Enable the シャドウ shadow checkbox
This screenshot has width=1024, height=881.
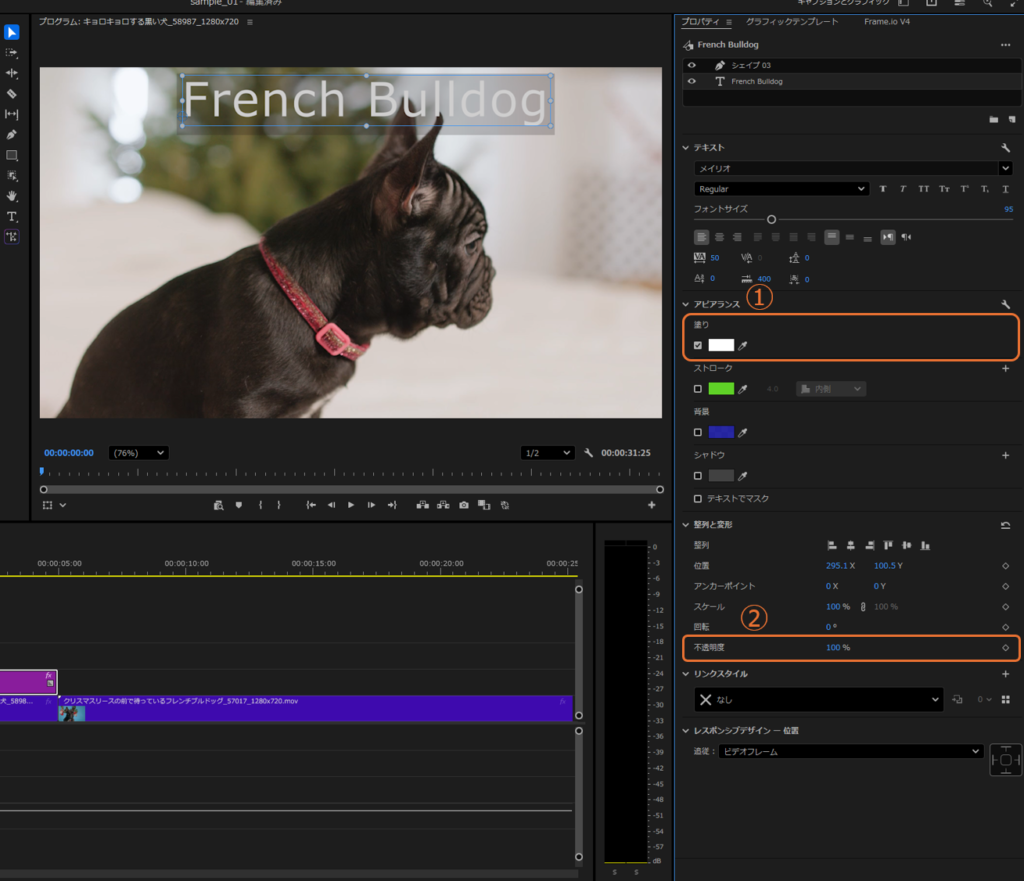coord(698,476)
